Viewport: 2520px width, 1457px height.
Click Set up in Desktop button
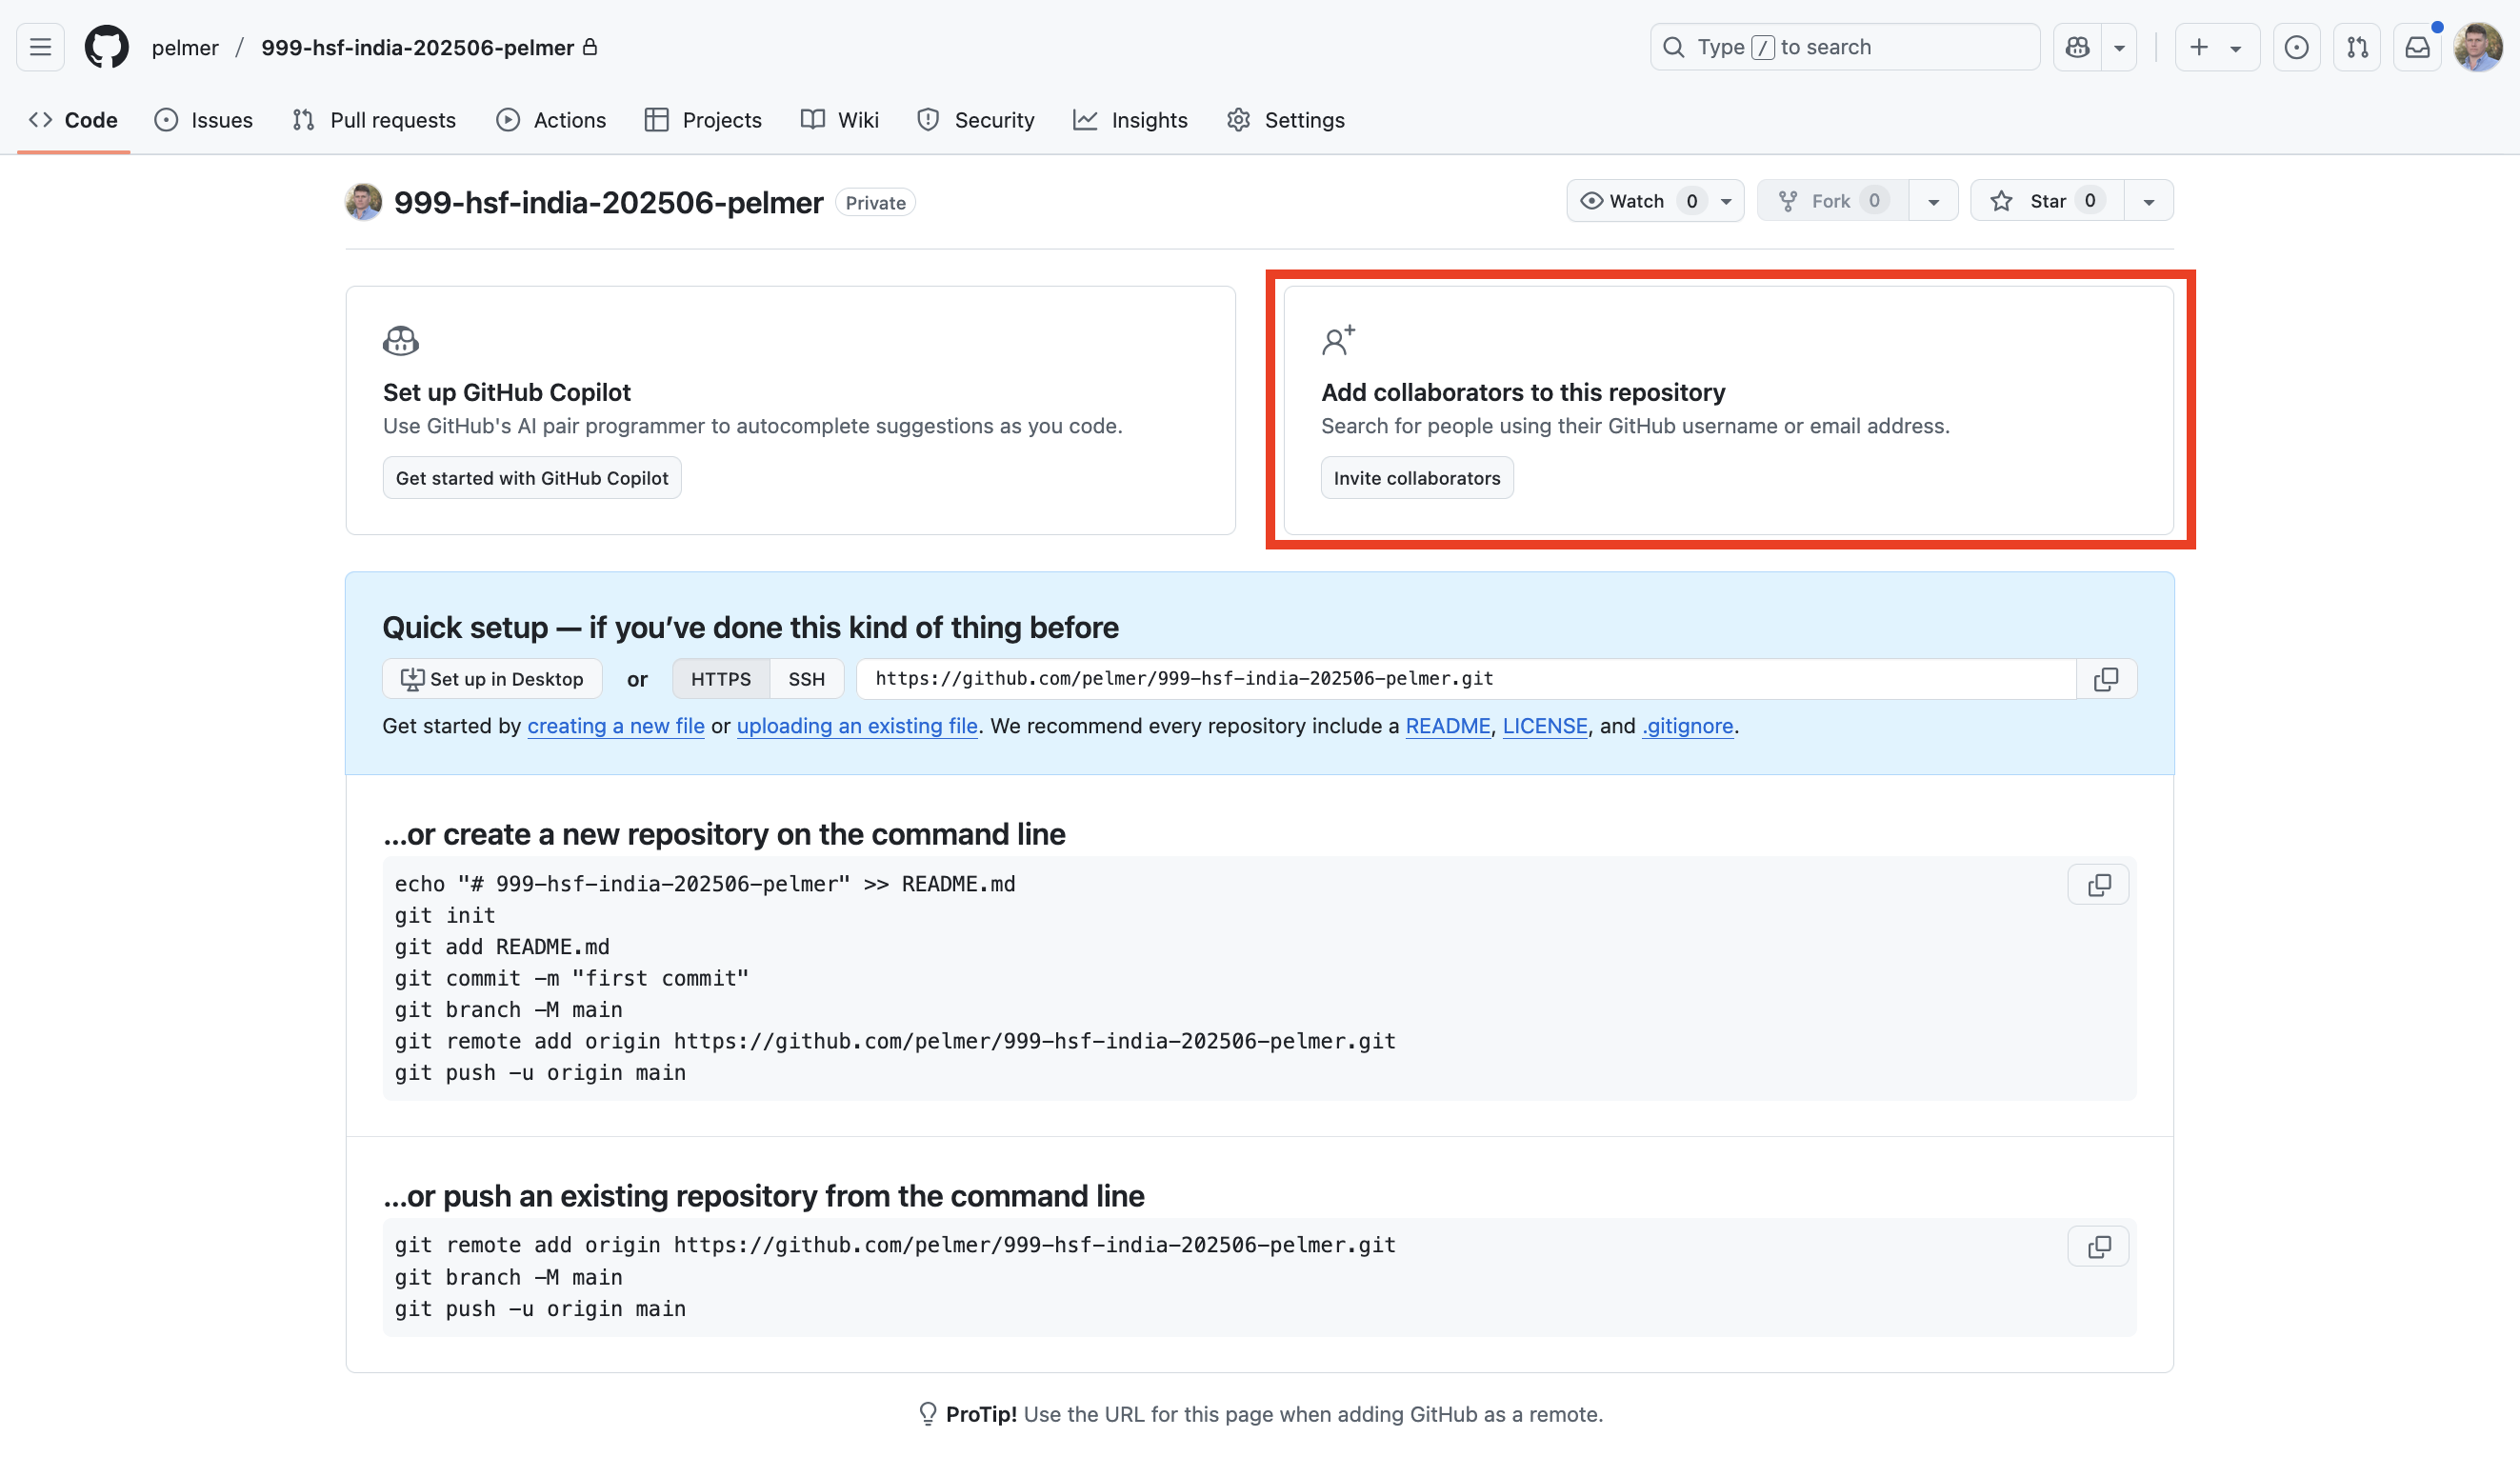coord(492,679)
